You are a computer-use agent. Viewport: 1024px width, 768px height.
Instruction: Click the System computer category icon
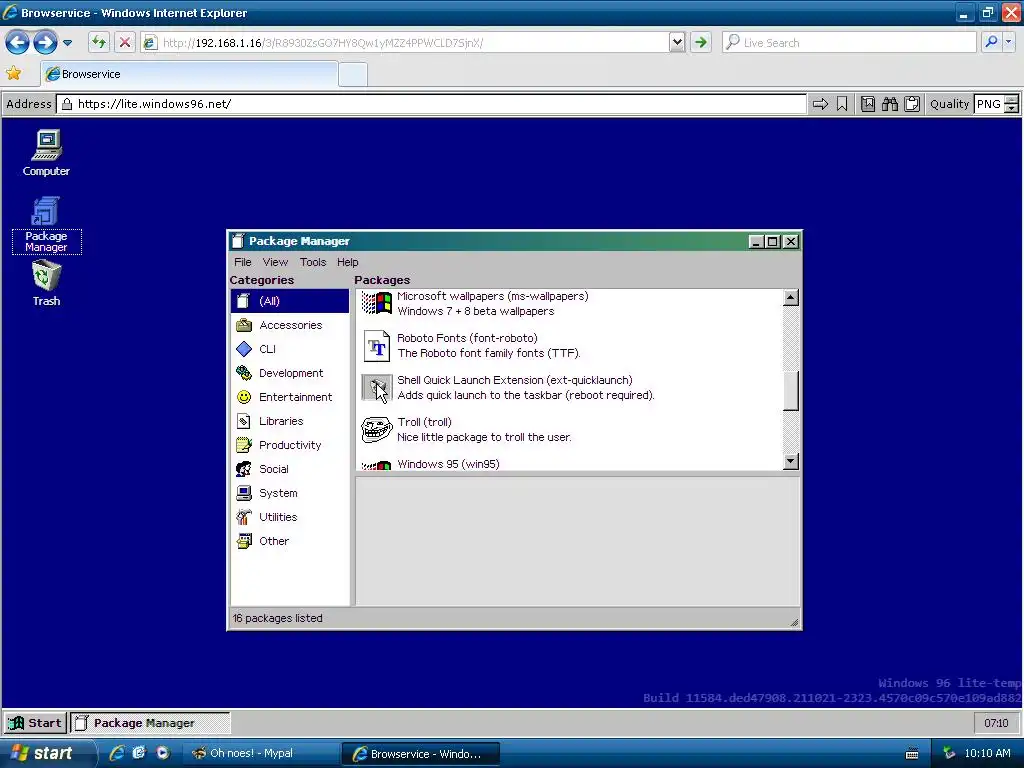[x=244, y=493]
